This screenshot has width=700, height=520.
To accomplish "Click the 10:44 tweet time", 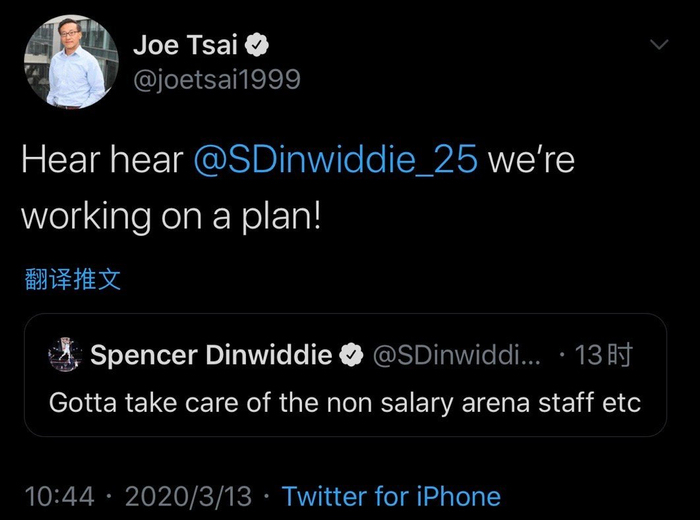I will pyautogui.click(x=59, y=496).
